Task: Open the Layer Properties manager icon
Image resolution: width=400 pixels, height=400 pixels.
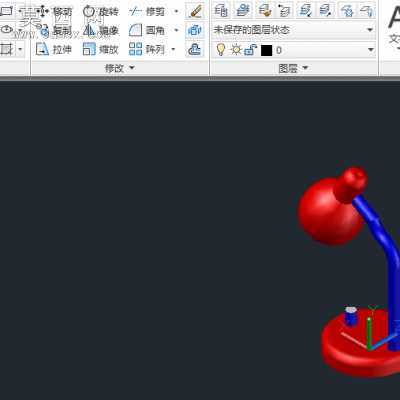Action: click(221, 10)
